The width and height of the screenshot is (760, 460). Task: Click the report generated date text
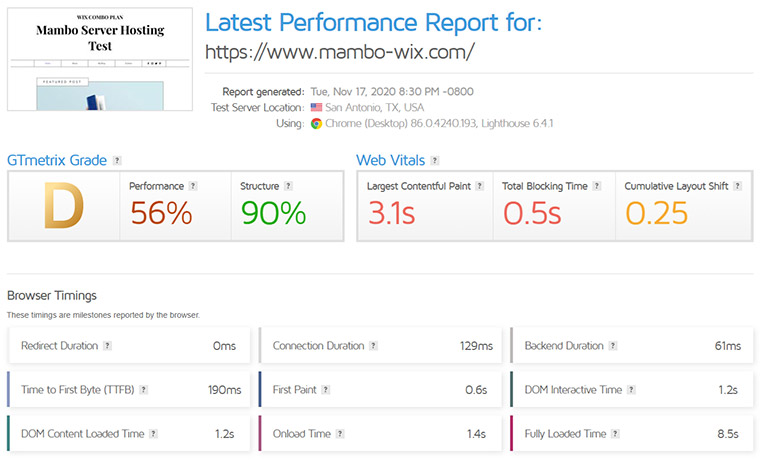point(392,92)
